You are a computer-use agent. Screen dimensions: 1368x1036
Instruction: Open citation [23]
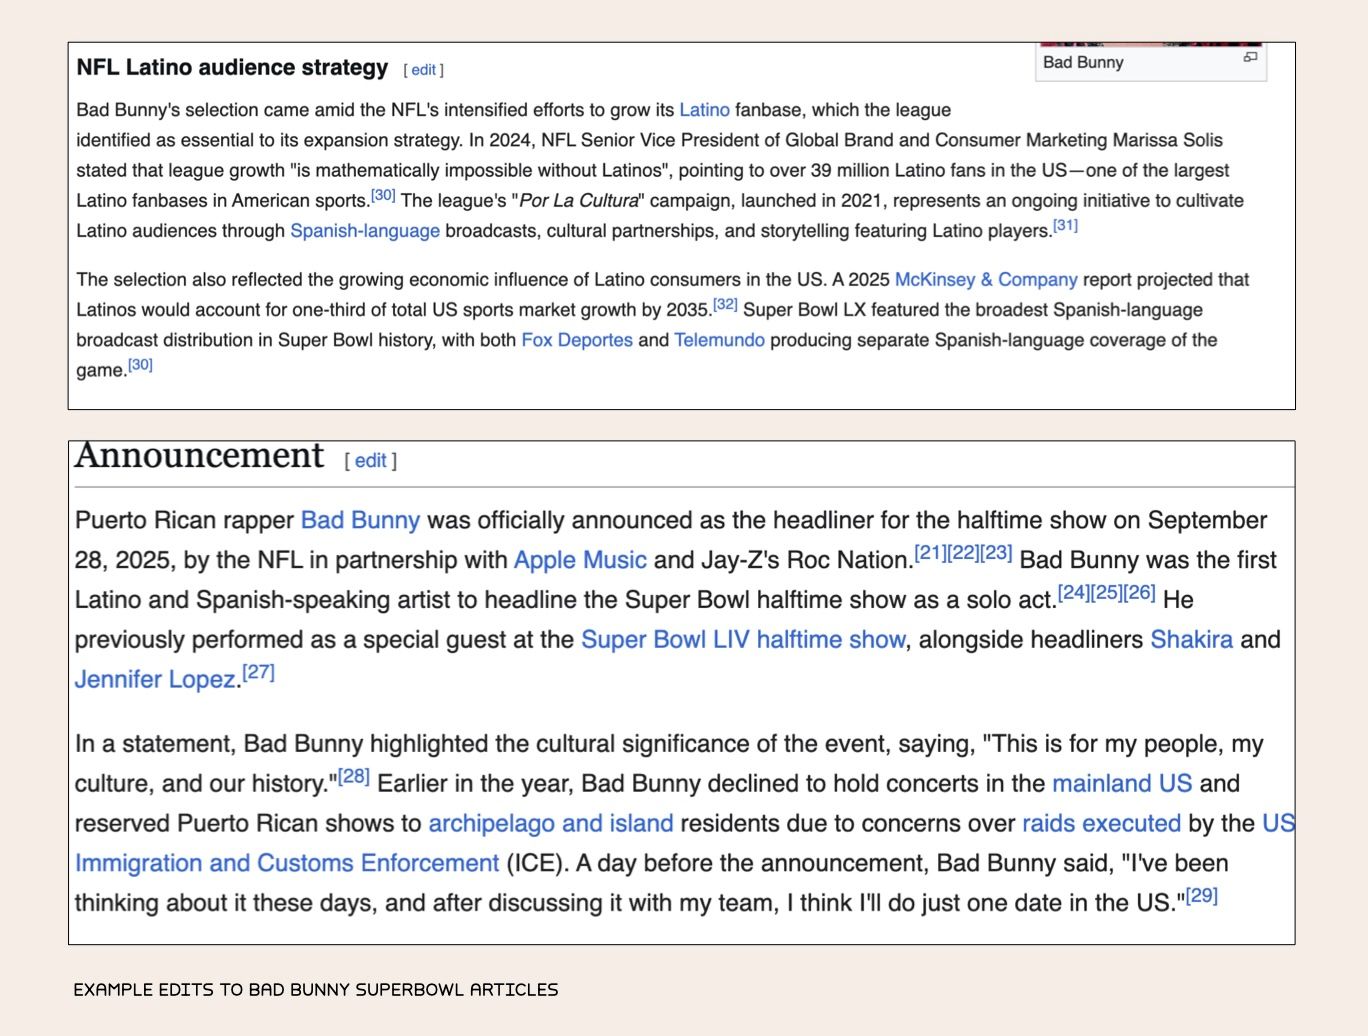point(996,553)
